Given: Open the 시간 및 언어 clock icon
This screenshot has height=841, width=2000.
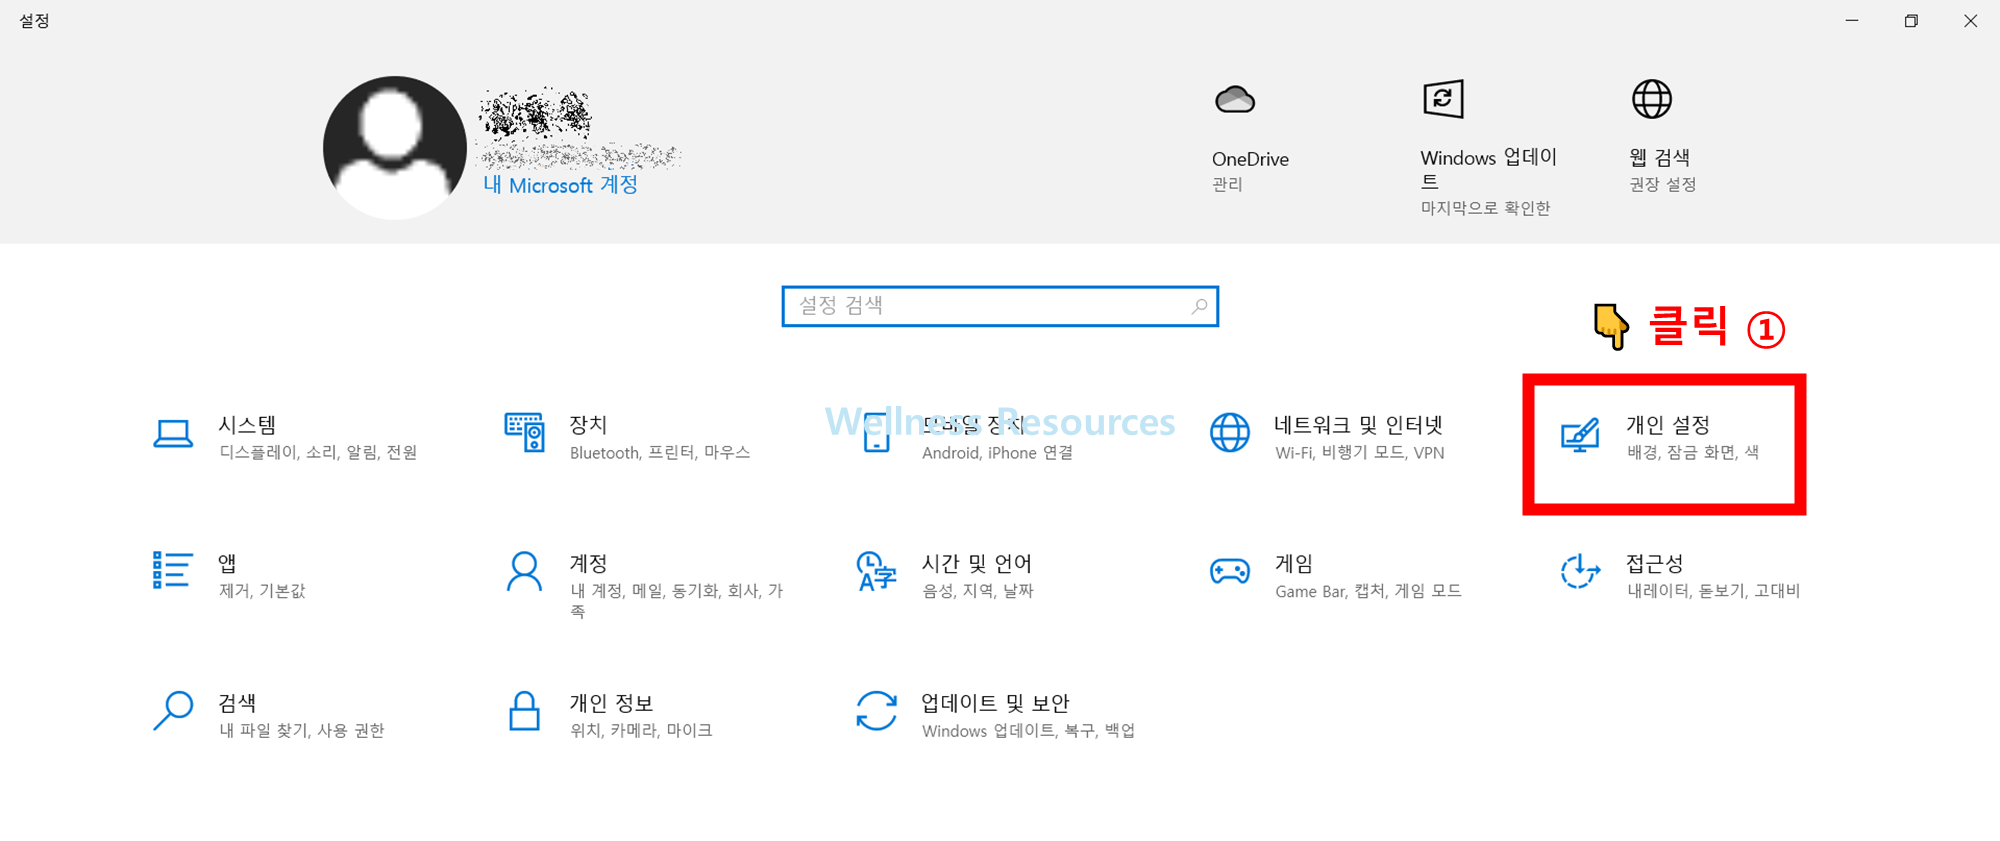Looking at the screenshot, I should click(877, 572).
